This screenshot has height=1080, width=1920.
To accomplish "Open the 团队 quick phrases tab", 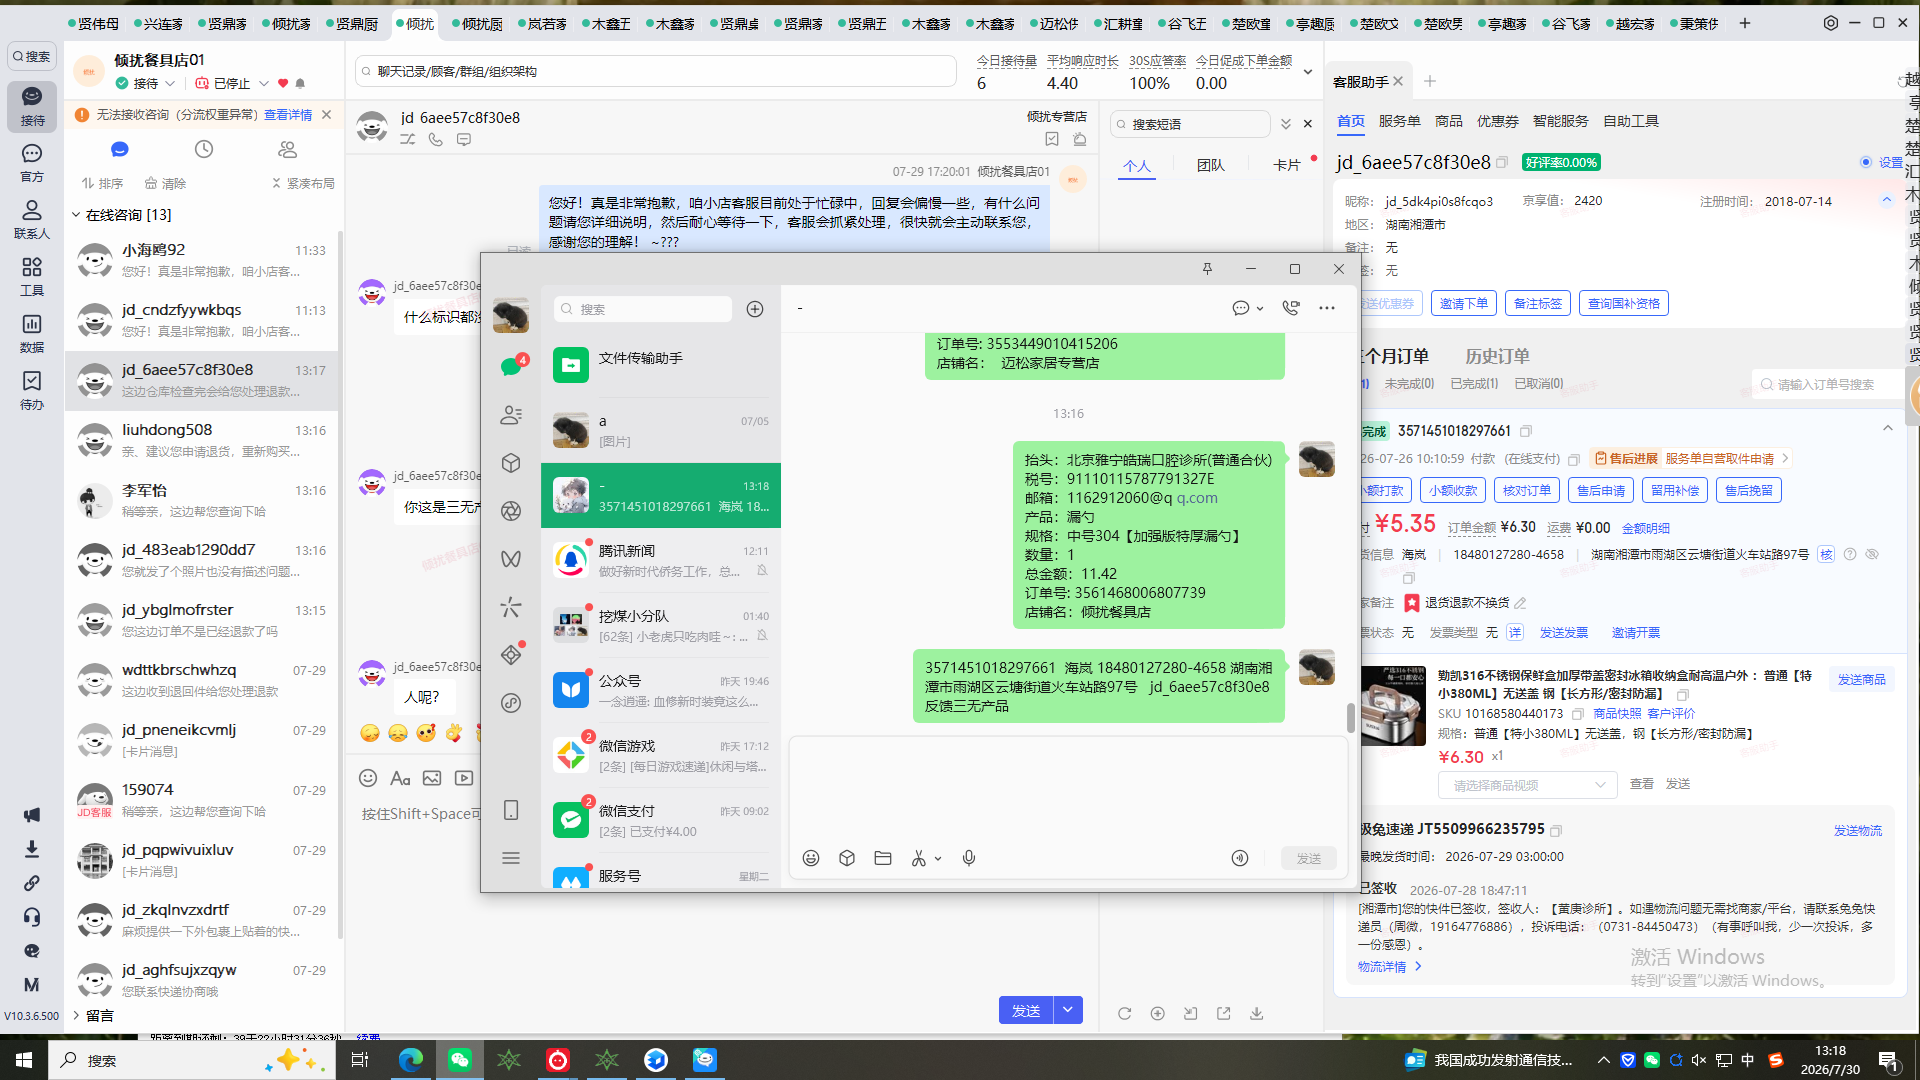I will tap(1210, 165).
